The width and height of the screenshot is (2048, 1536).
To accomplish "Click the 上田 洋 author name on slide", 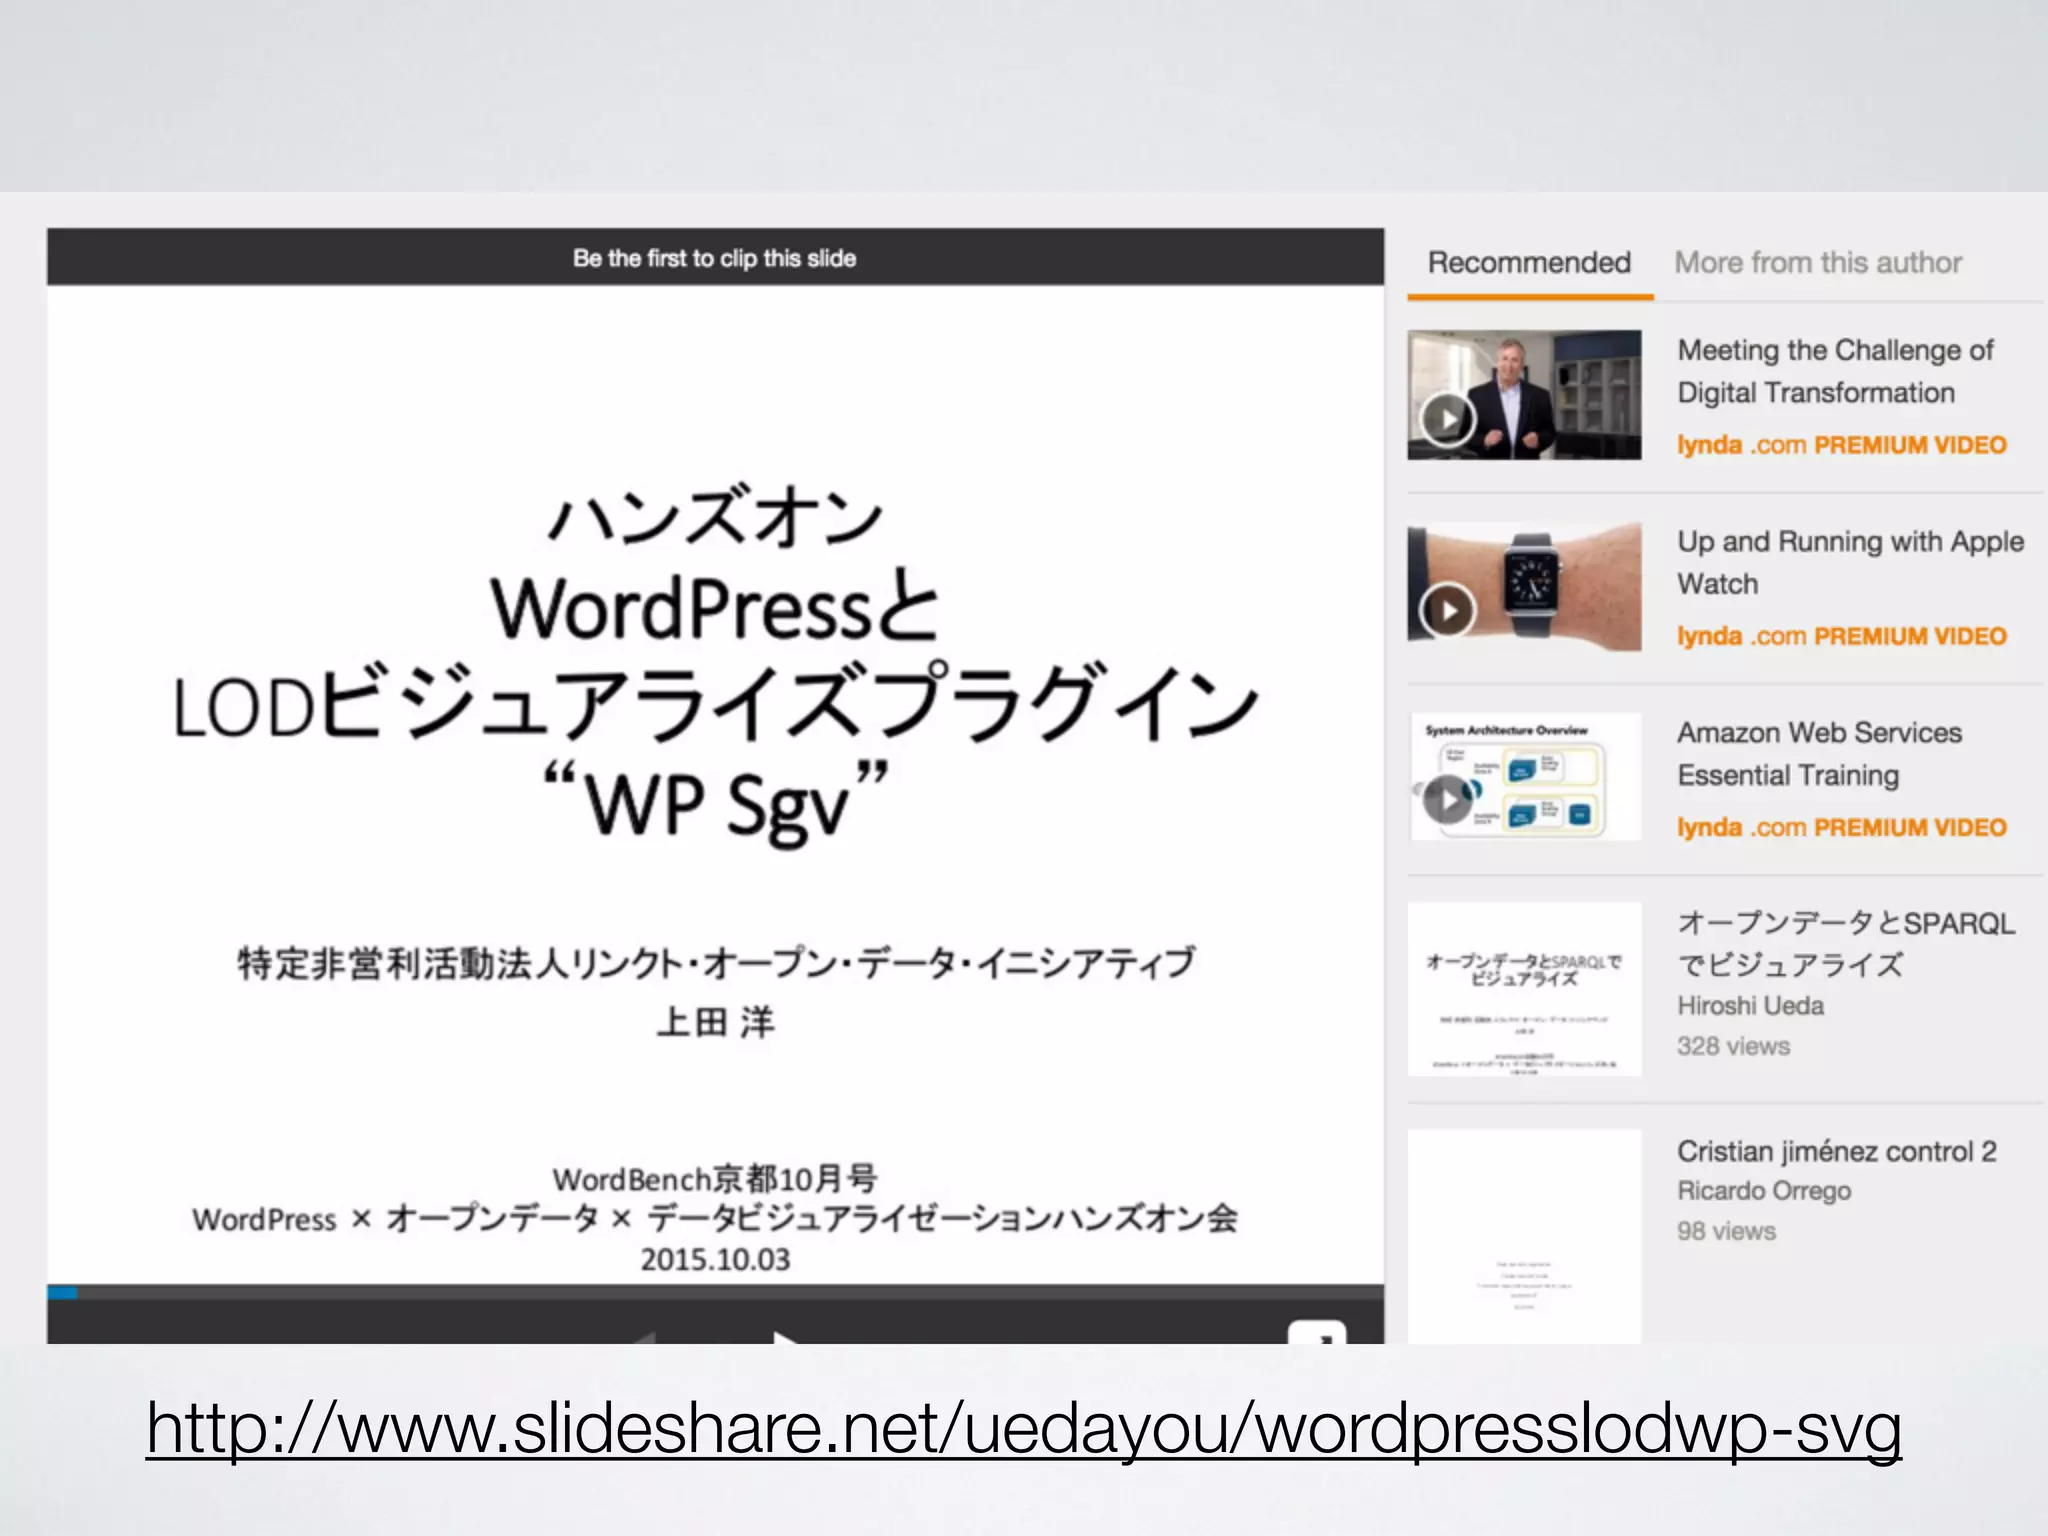I will 715,1023.
